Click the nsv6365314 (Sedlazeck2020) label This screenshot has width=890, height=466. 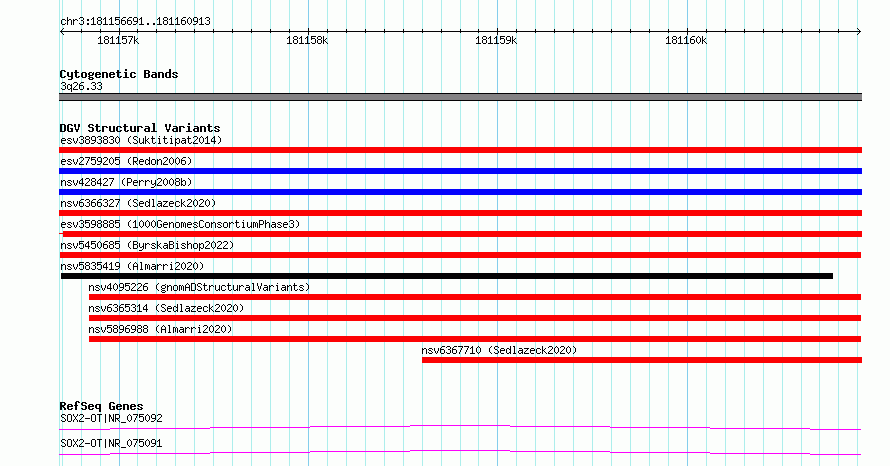point(166,308)
